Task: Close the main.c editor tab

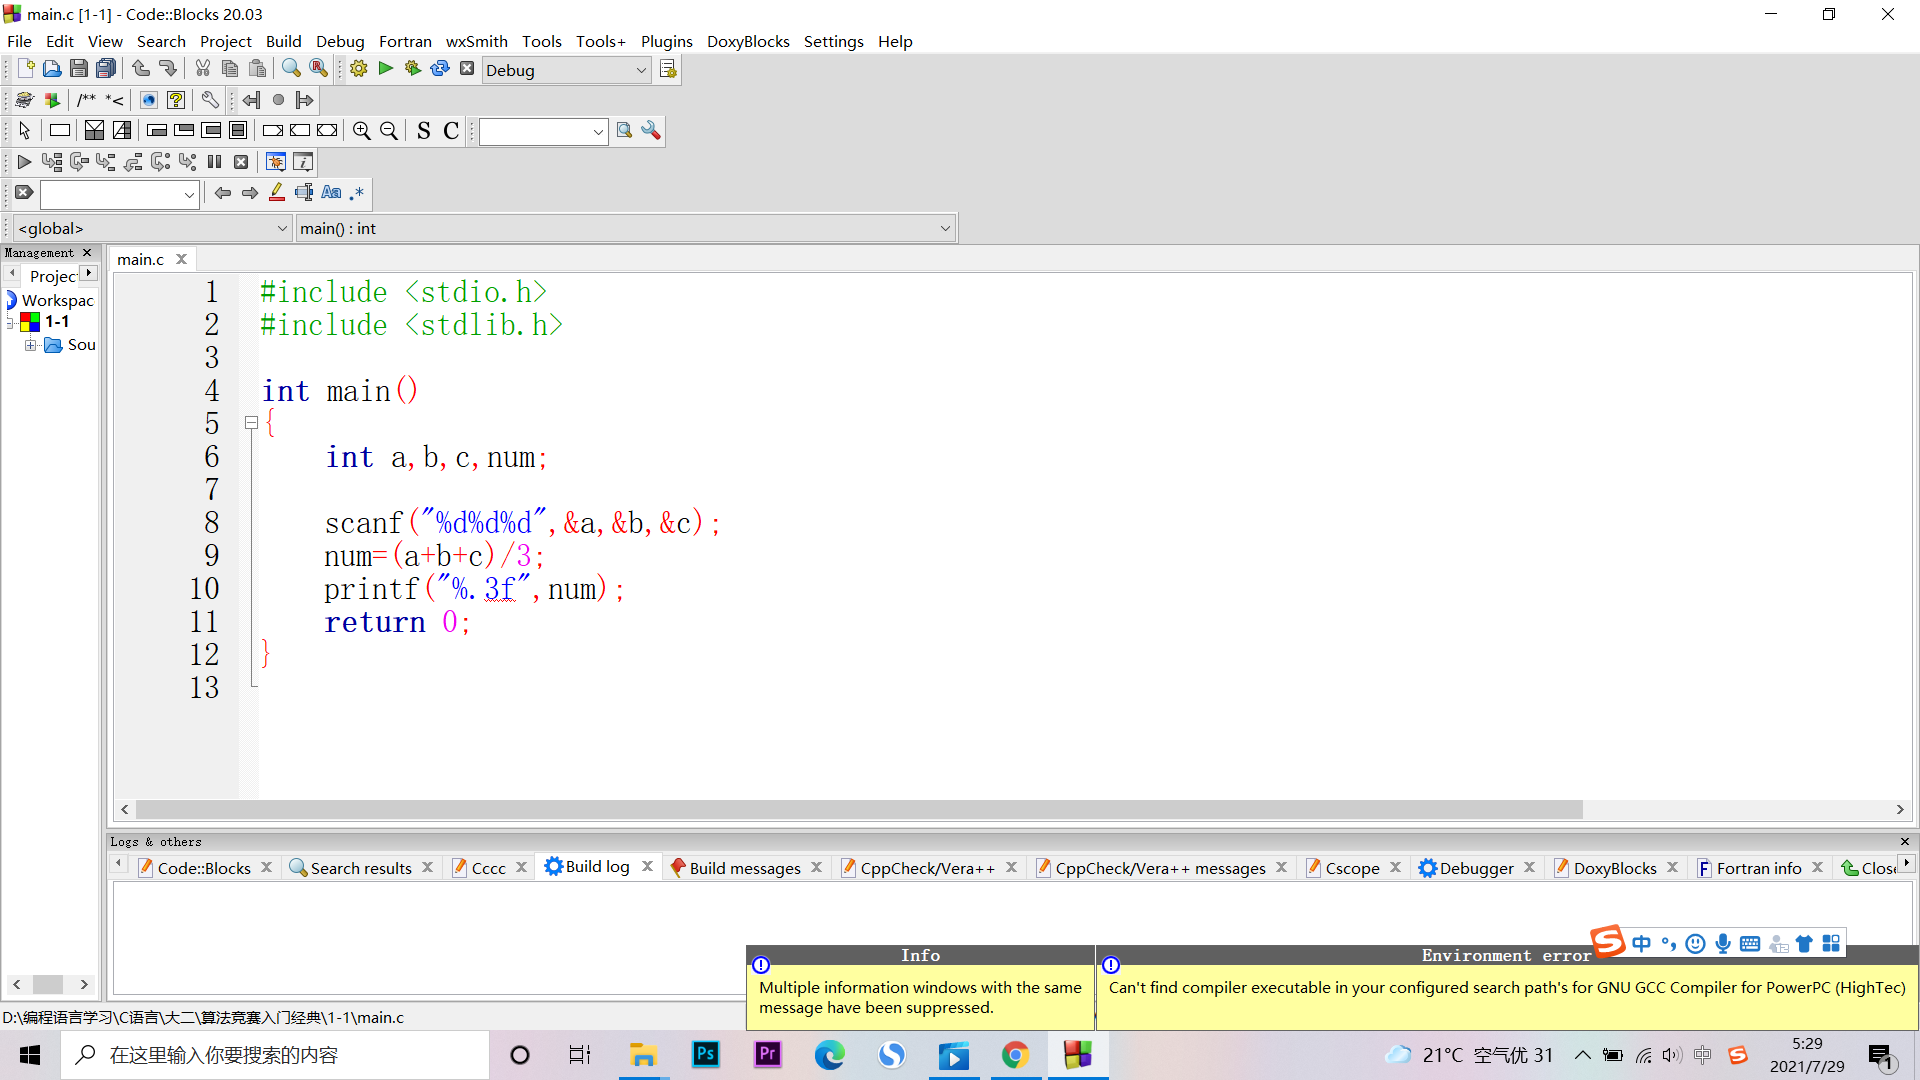Action: pyautogui.click(x=181, y=259)
